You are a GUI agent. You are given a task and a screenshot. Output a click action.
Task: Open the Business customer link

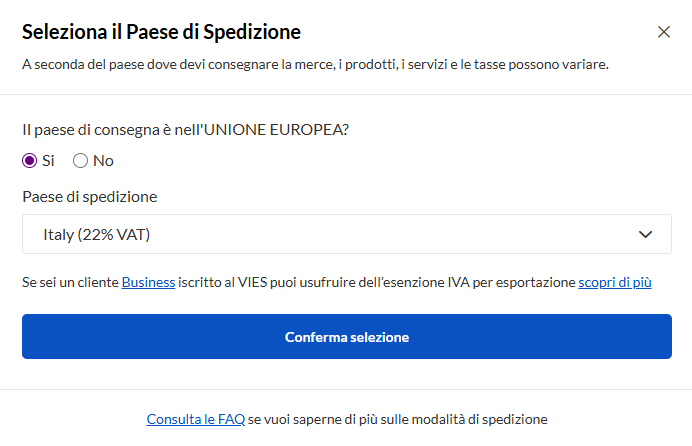point(148,283)
